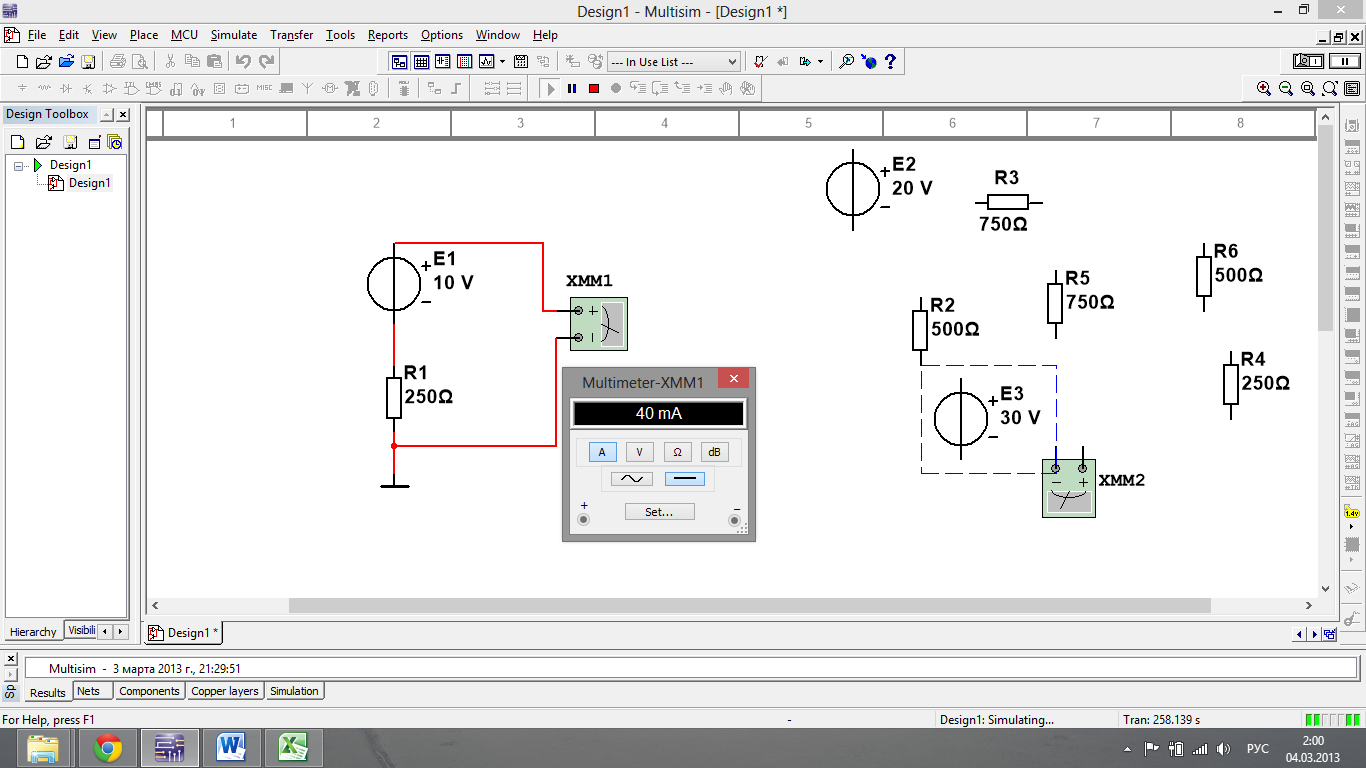Click the Zoom Out magnifier icon
The height and width of the screenshot is (768, 1366).
coord(1286,88)
